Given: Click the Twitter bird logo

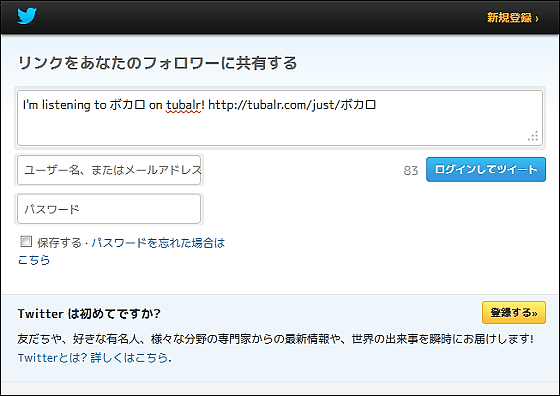Looking at the screenshot, I should click(27, 16).
